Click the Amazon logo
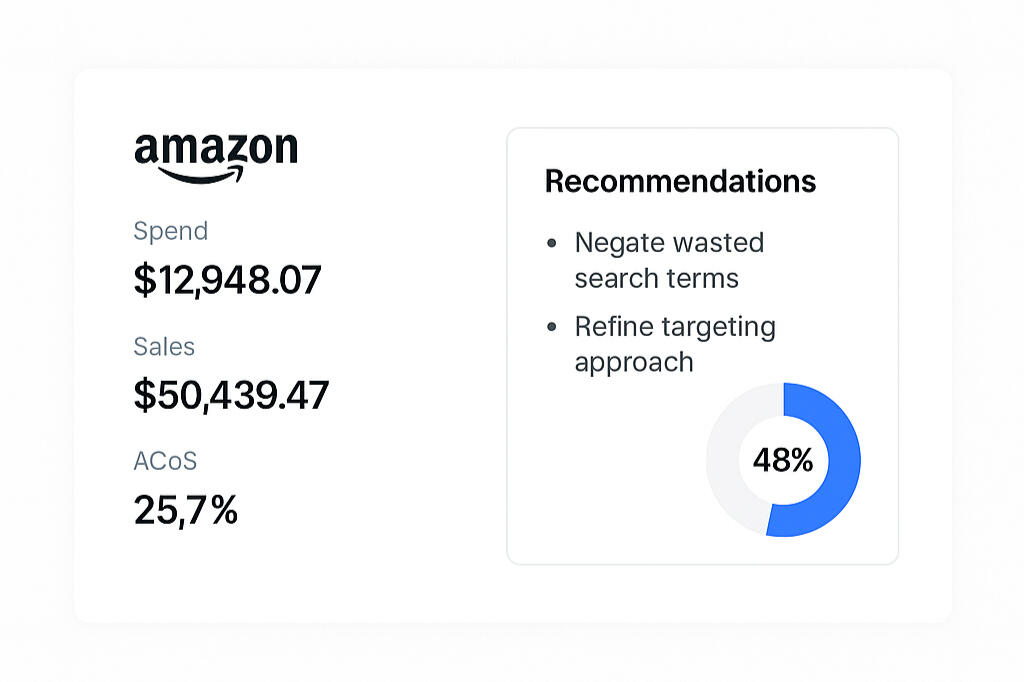The width and height of the screenshot is (1024, 682). 216,157
